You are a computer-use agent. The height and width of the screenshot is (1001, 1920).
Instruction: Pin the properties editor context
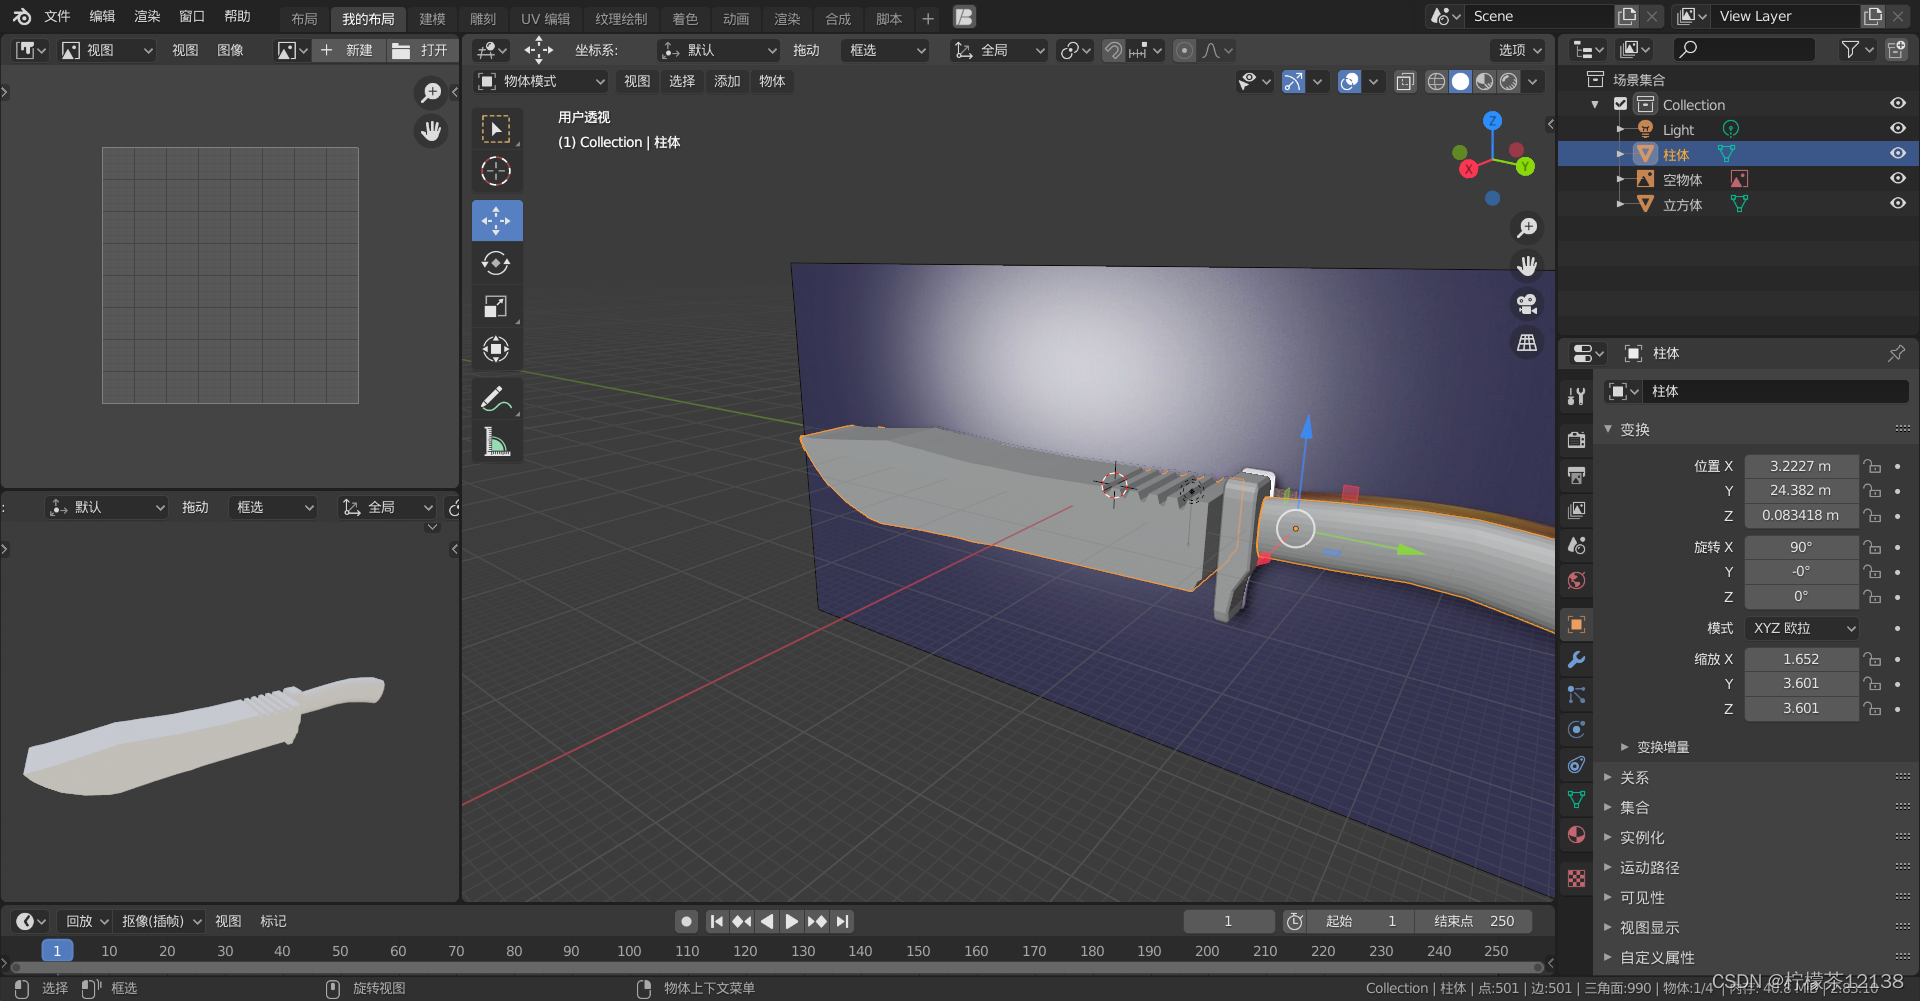coord(1896,353)
